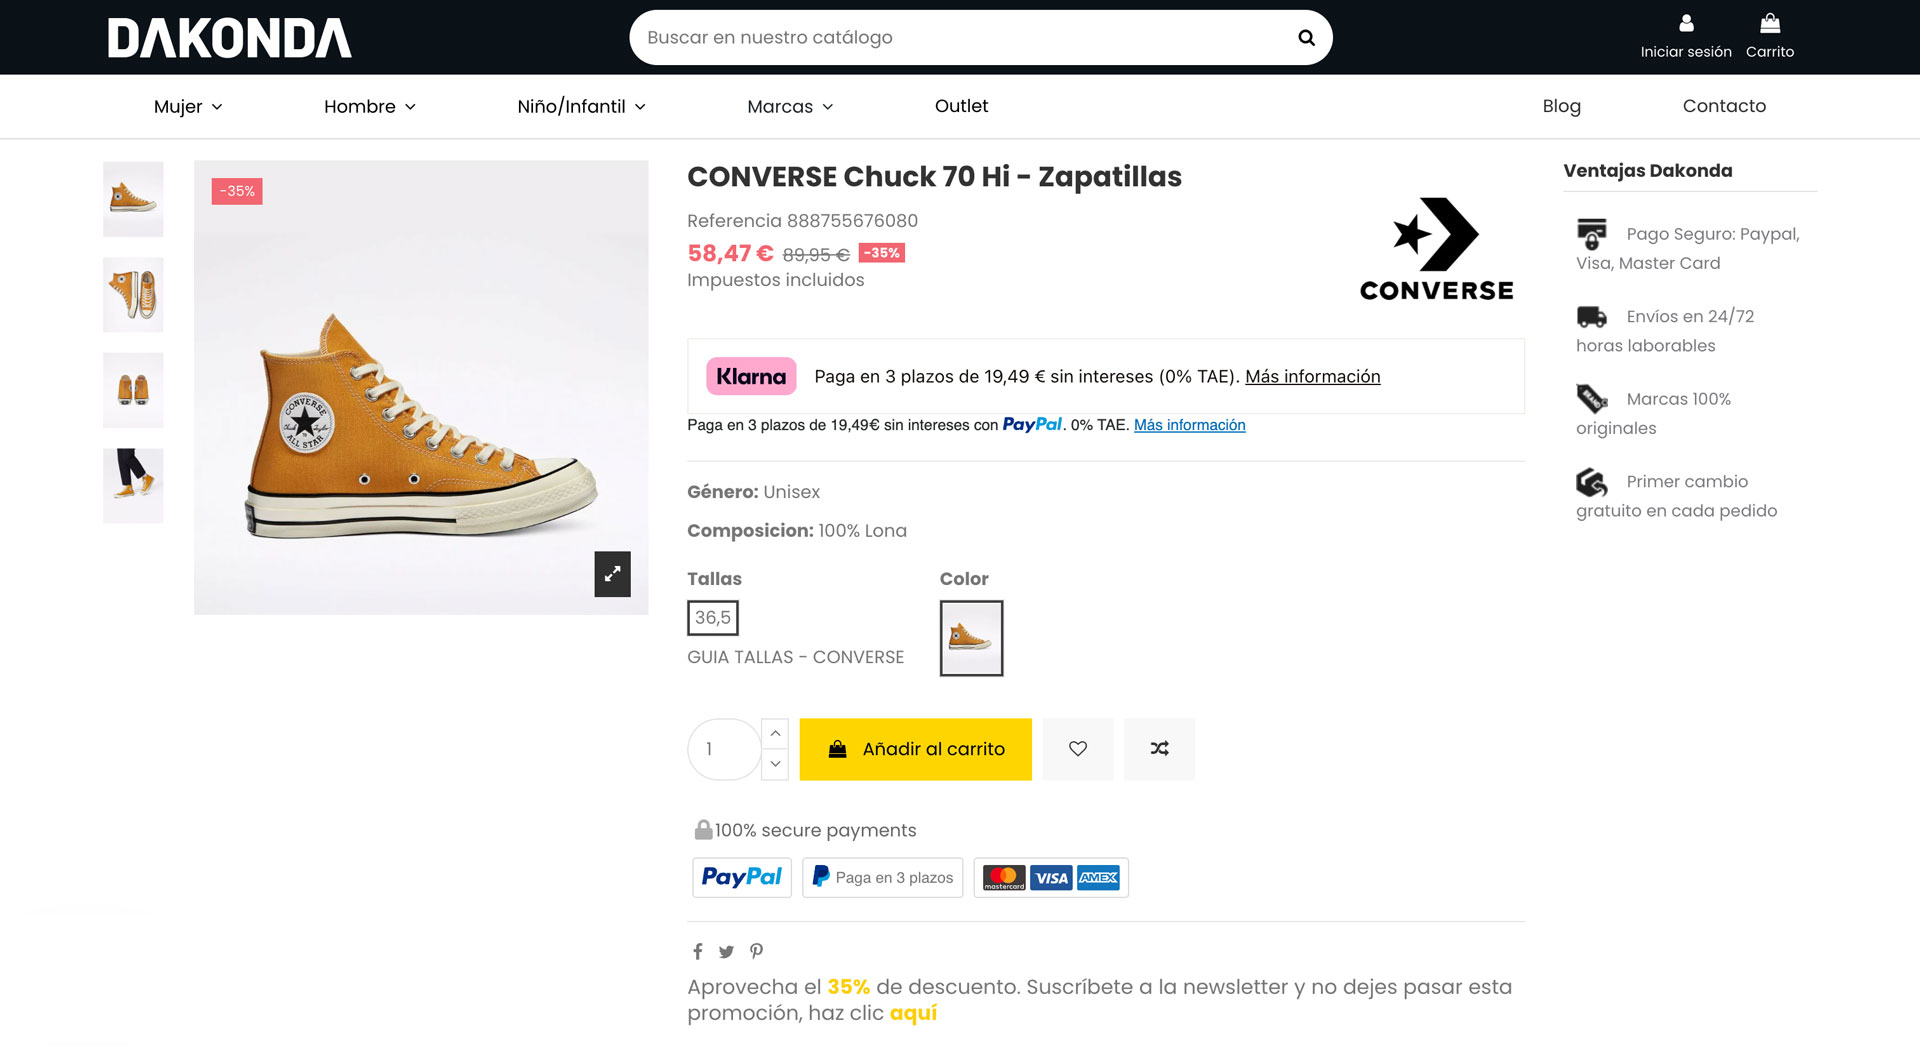This screenshot has width=1920, height=1045.
Task: Expand the Mujer menu
Action: point(188,107)
